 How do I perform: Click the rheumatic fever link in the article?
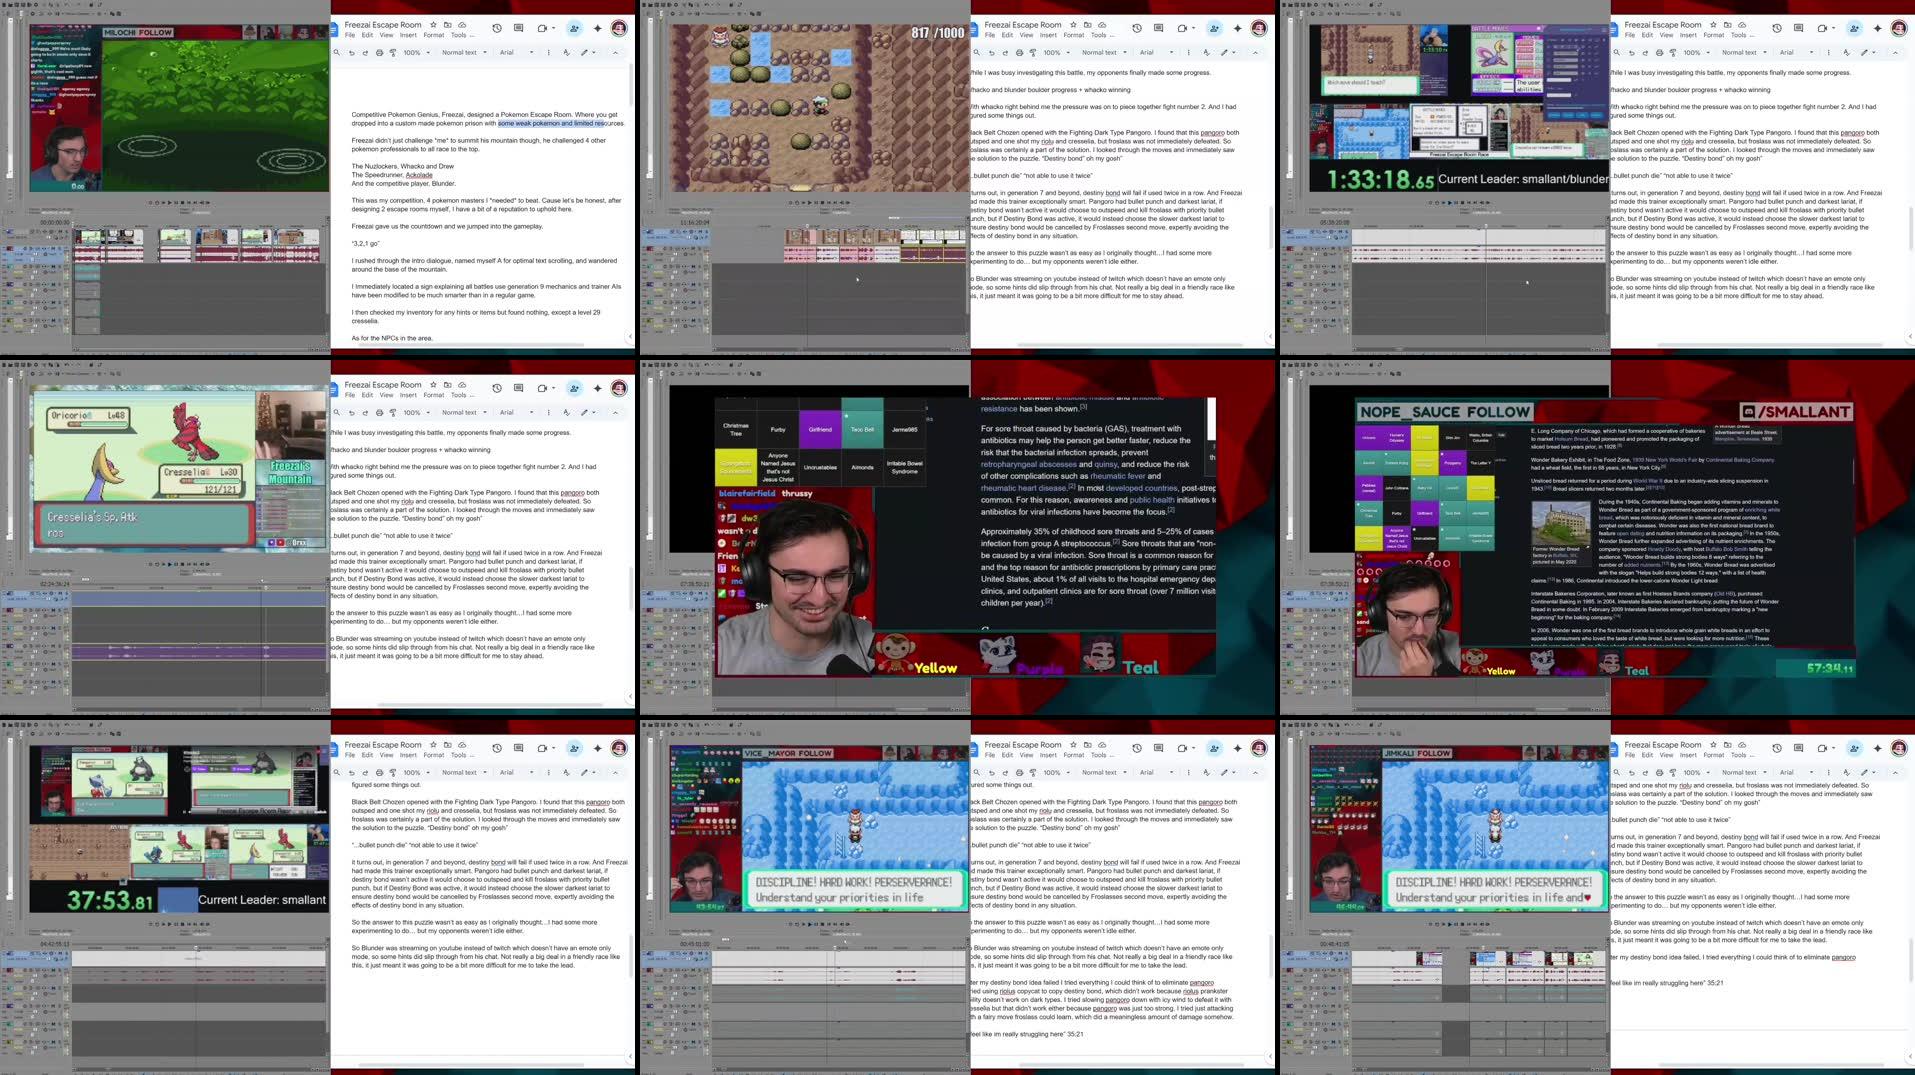click(x=1118, y=476)
